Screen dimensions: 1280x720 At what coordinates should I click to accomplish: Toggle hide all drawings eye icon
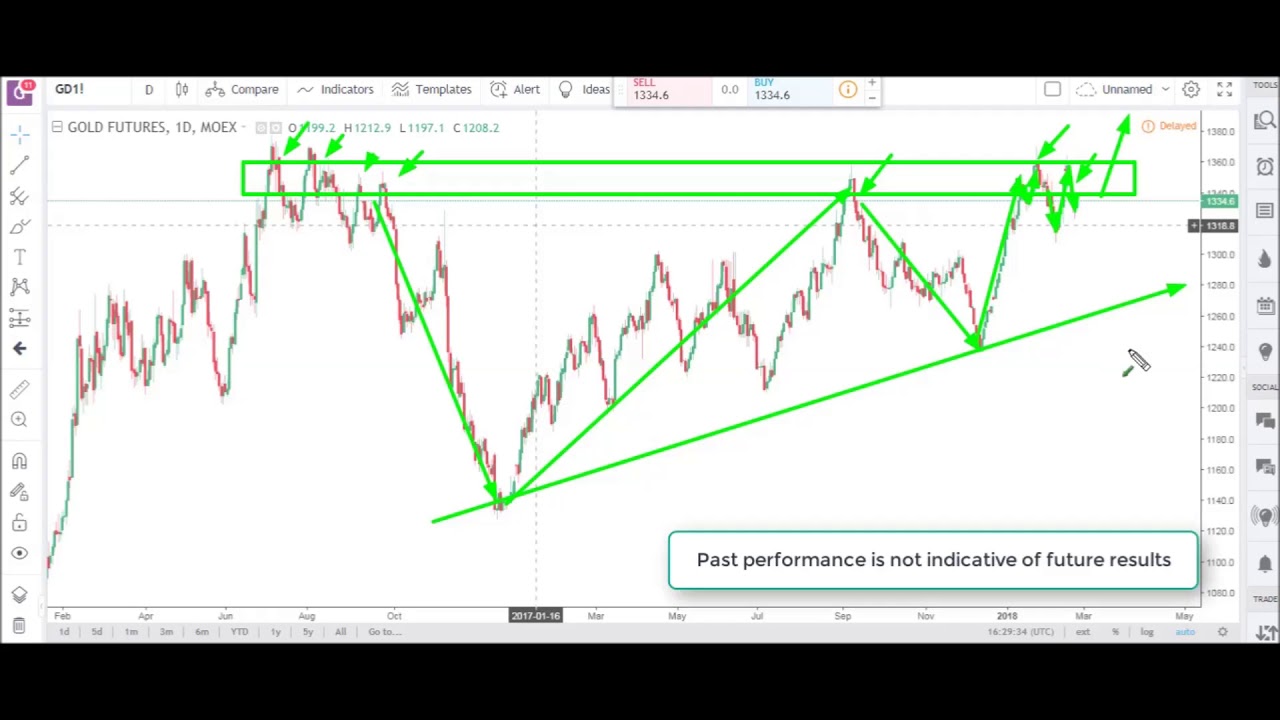(x=19, y=553)
